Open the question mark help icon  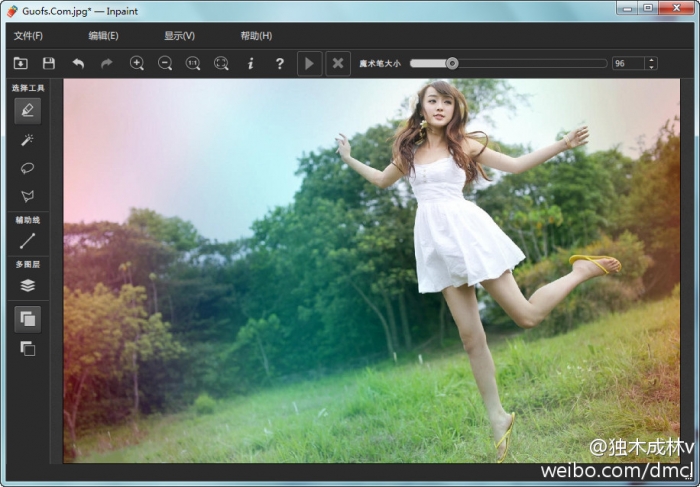279,63
